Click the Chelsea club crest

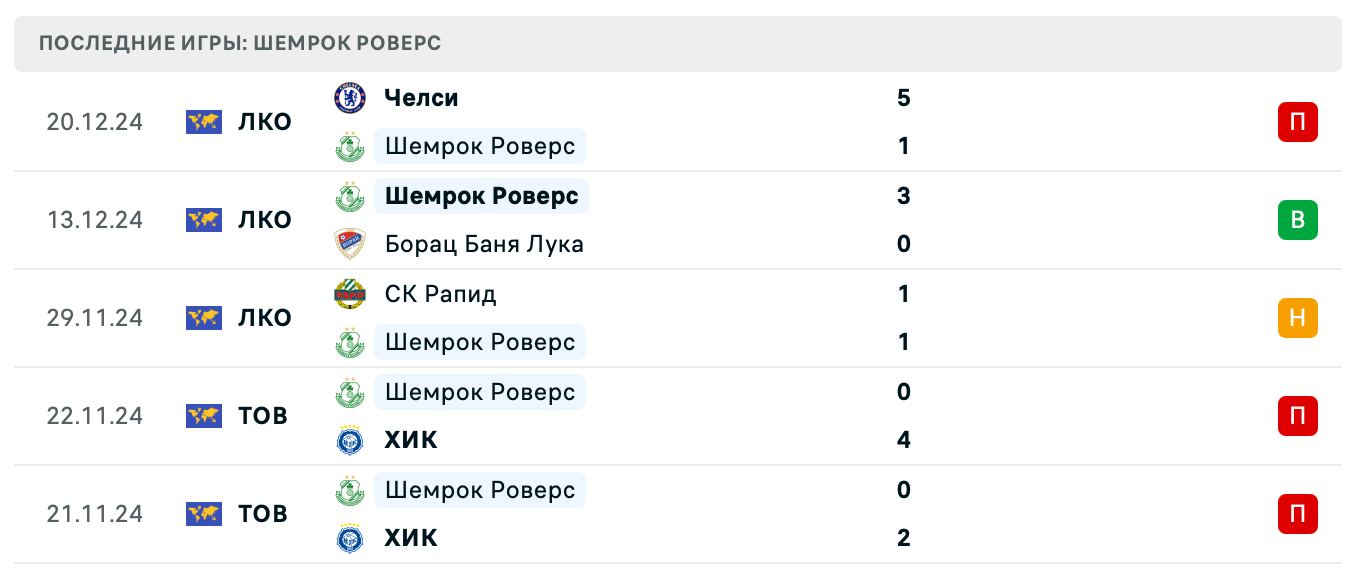pyautogui.click(x=349, y=98)
